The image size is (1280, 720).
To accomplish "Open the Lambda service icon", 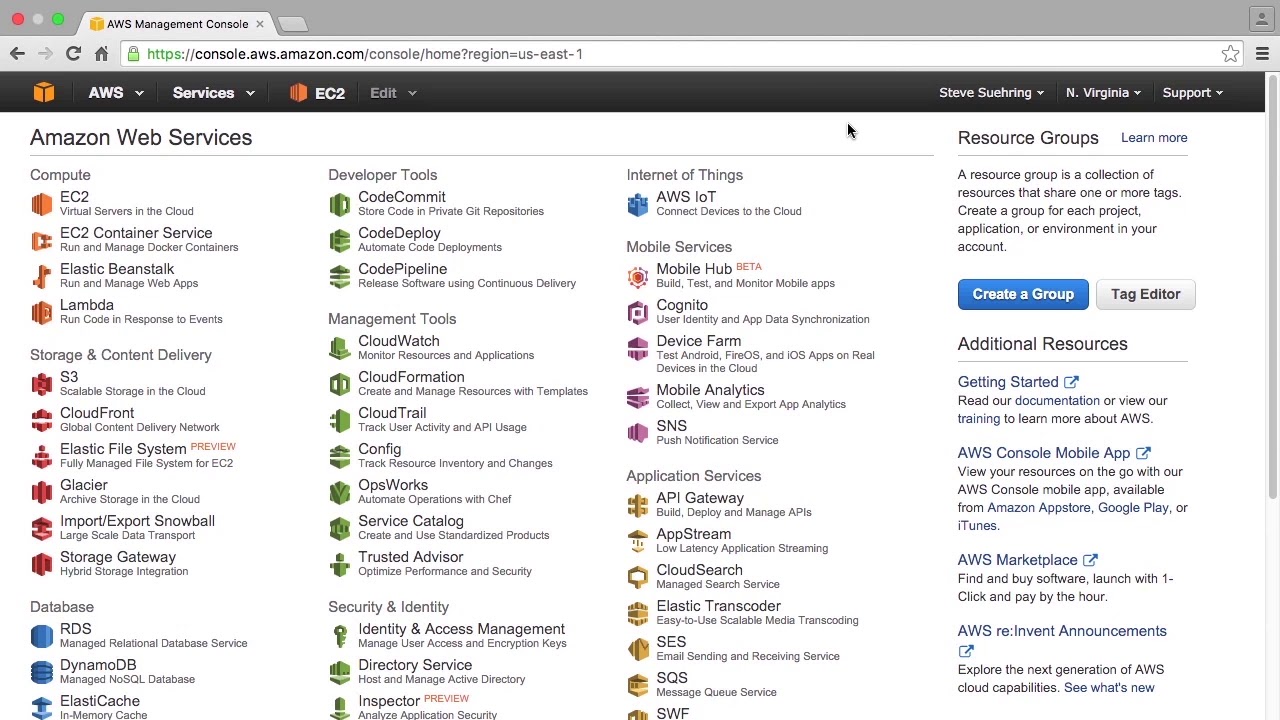I will point(41,312).
